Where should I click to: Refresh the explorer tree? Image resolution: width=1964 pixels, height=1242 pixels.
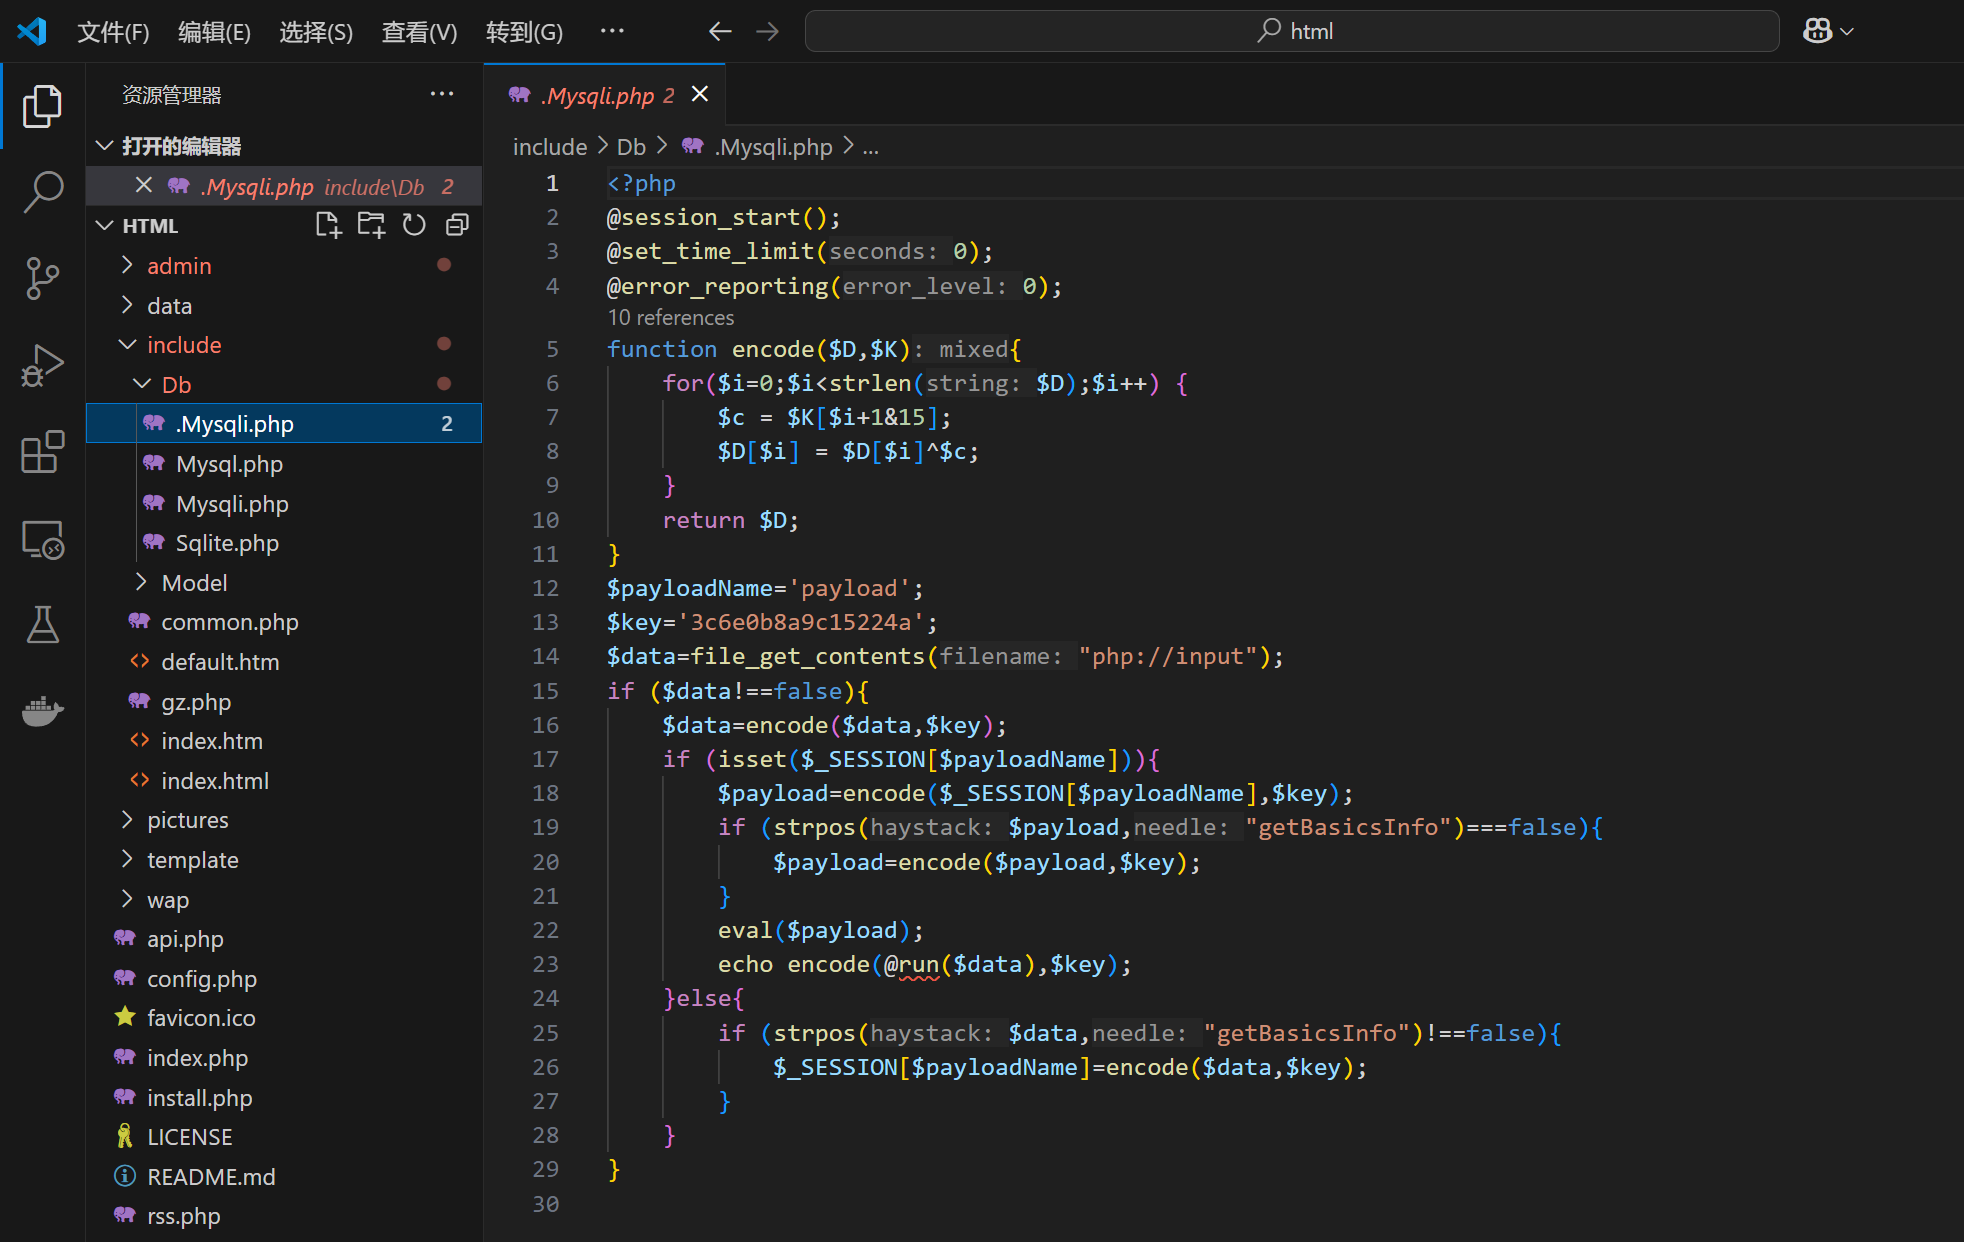[x=414, y=225]
